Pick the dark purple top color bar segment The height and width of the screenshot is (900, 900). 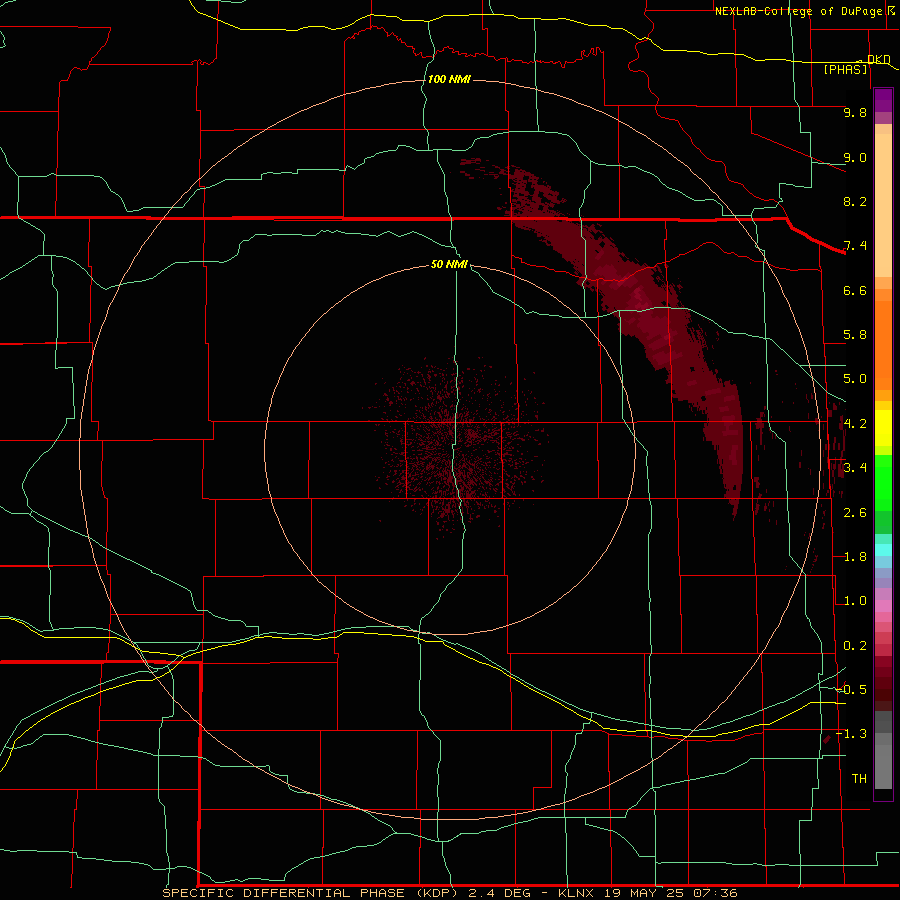click(883, 95)
